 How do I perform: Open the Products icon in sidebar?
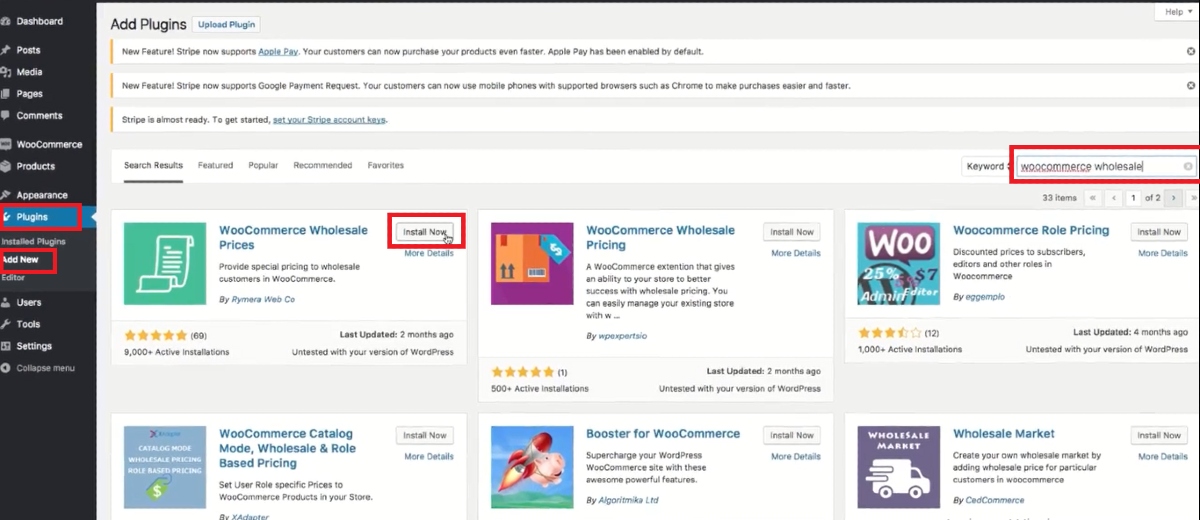(x=5, y=166)
